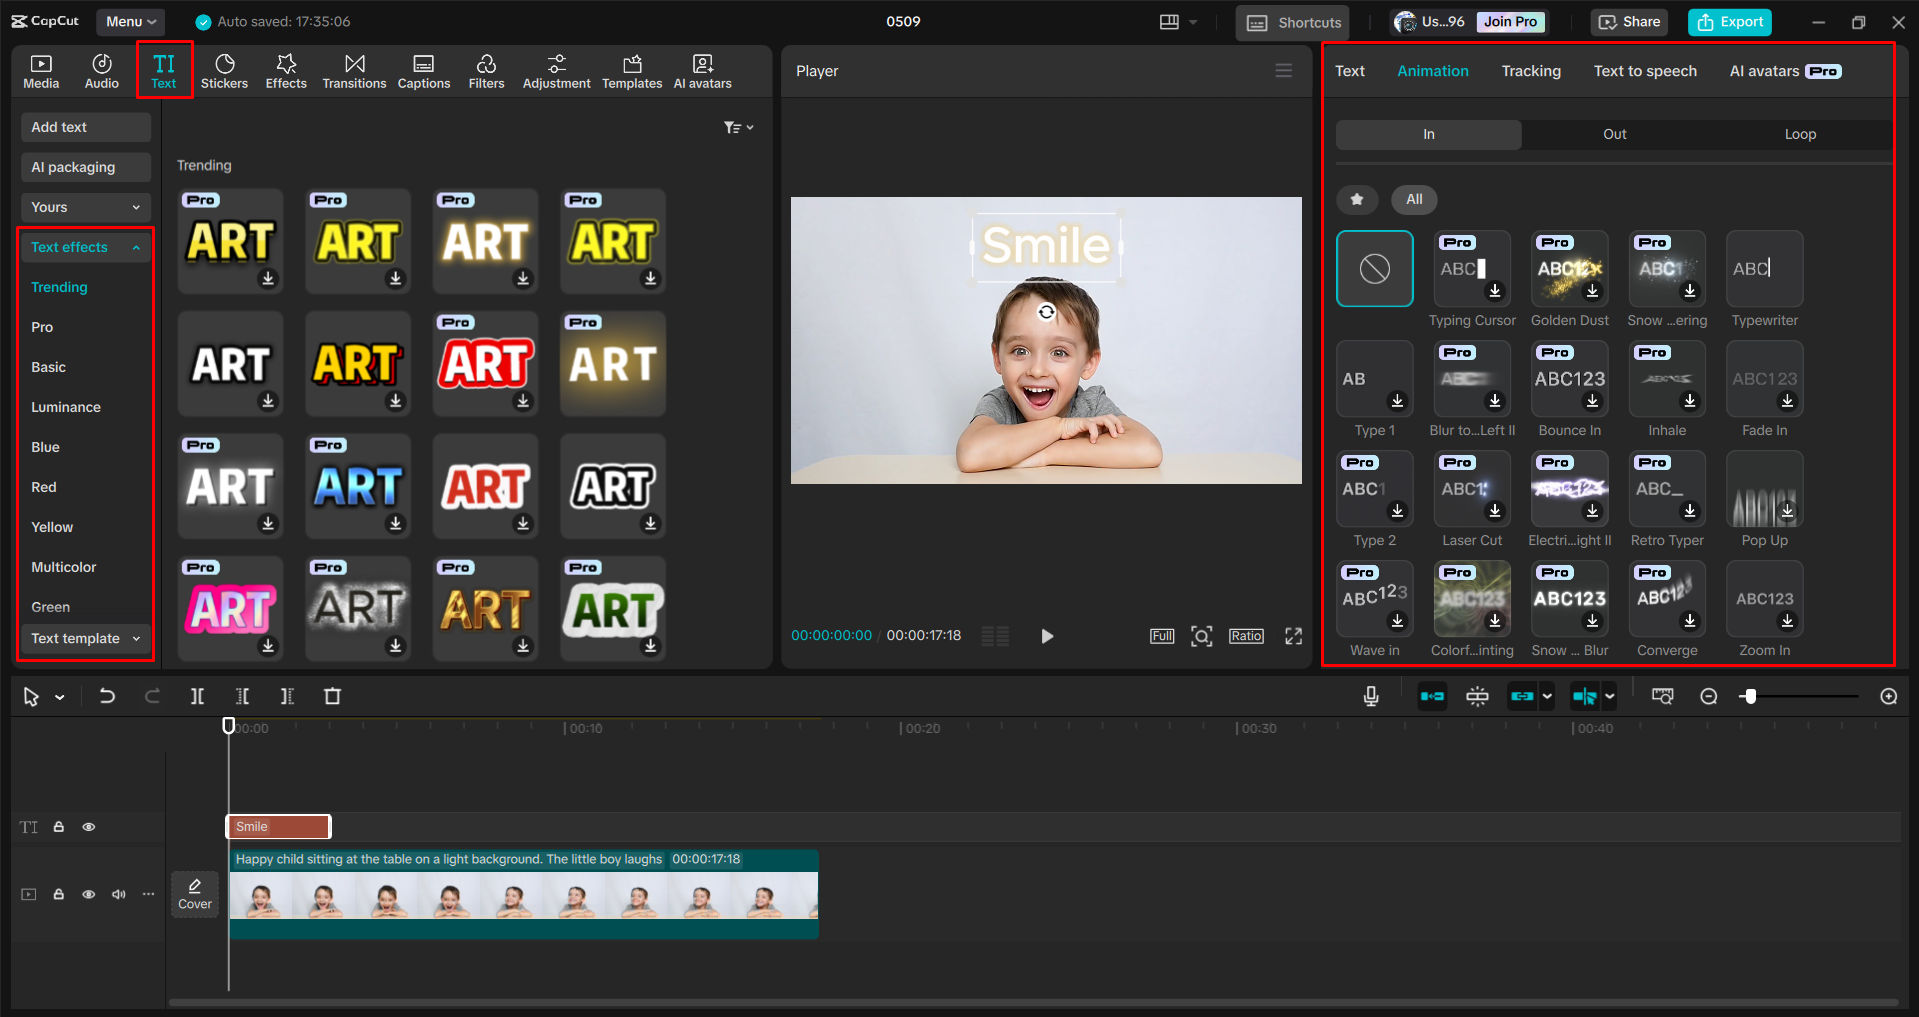Image resolution: width=1919 pixels, height=1017 pixels.
Task: Click the Export button
Action: 1728,21
